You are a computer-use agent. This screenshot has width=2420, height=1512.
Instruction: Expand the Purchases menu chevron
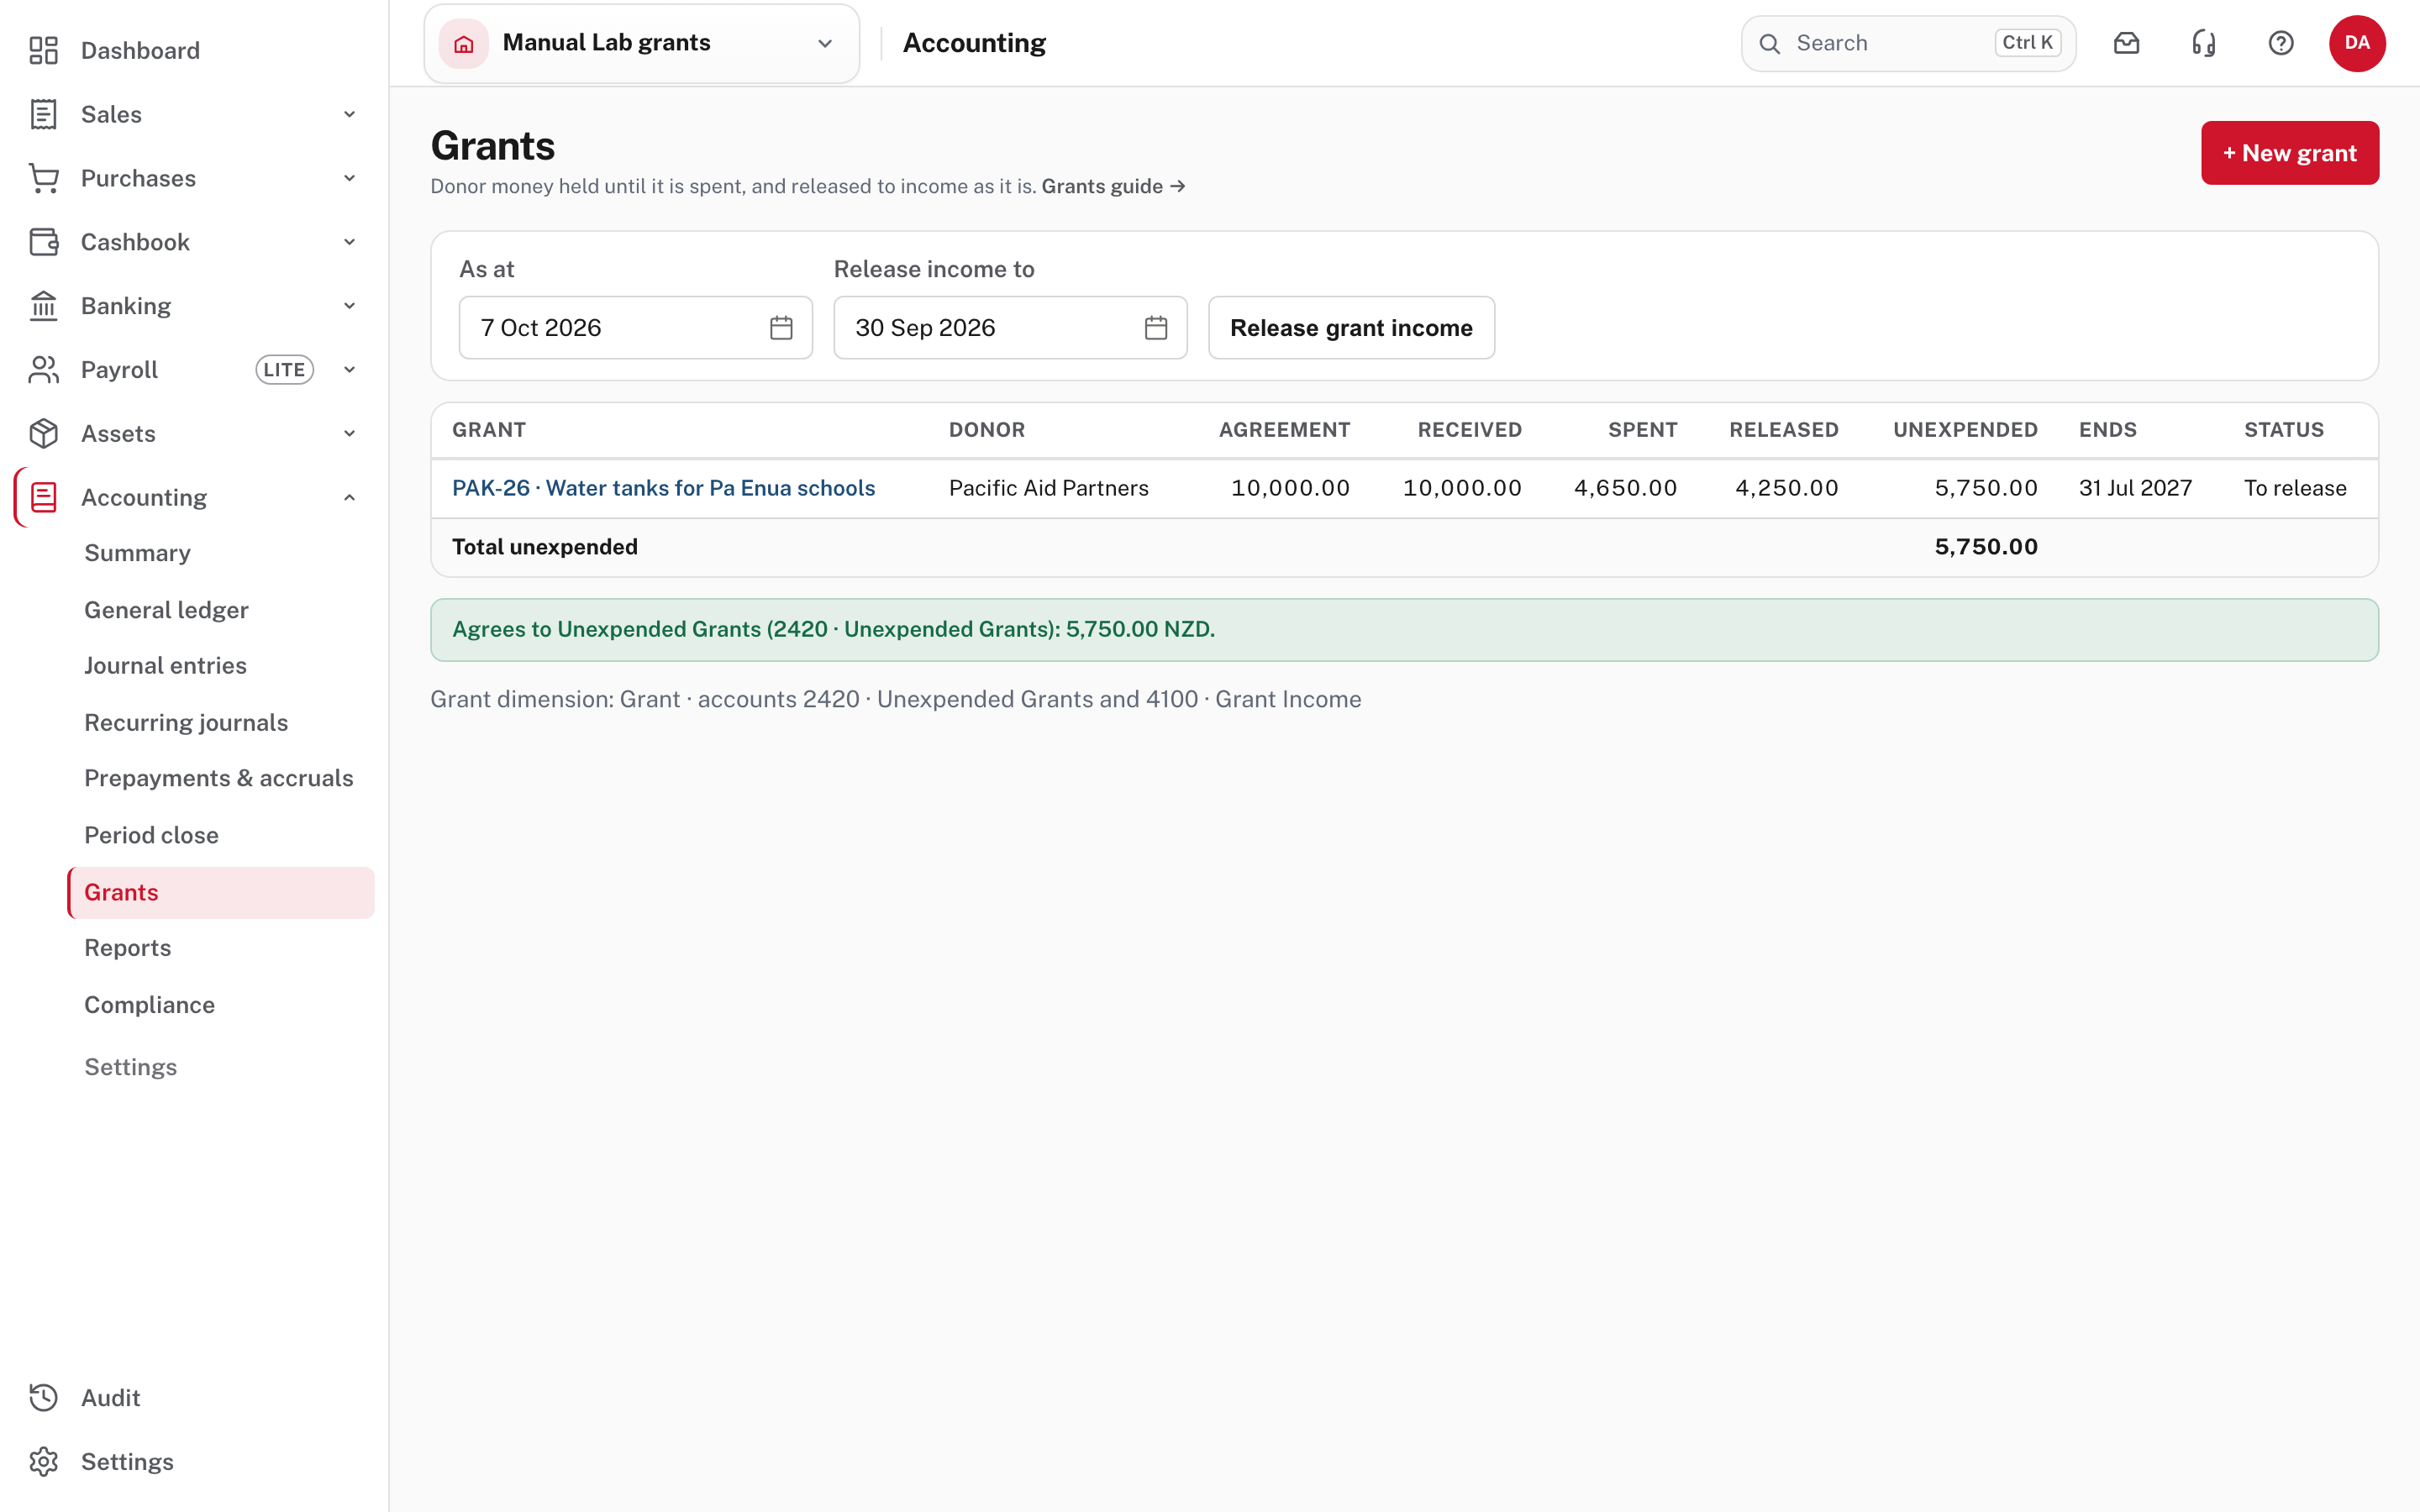(349, 178)
